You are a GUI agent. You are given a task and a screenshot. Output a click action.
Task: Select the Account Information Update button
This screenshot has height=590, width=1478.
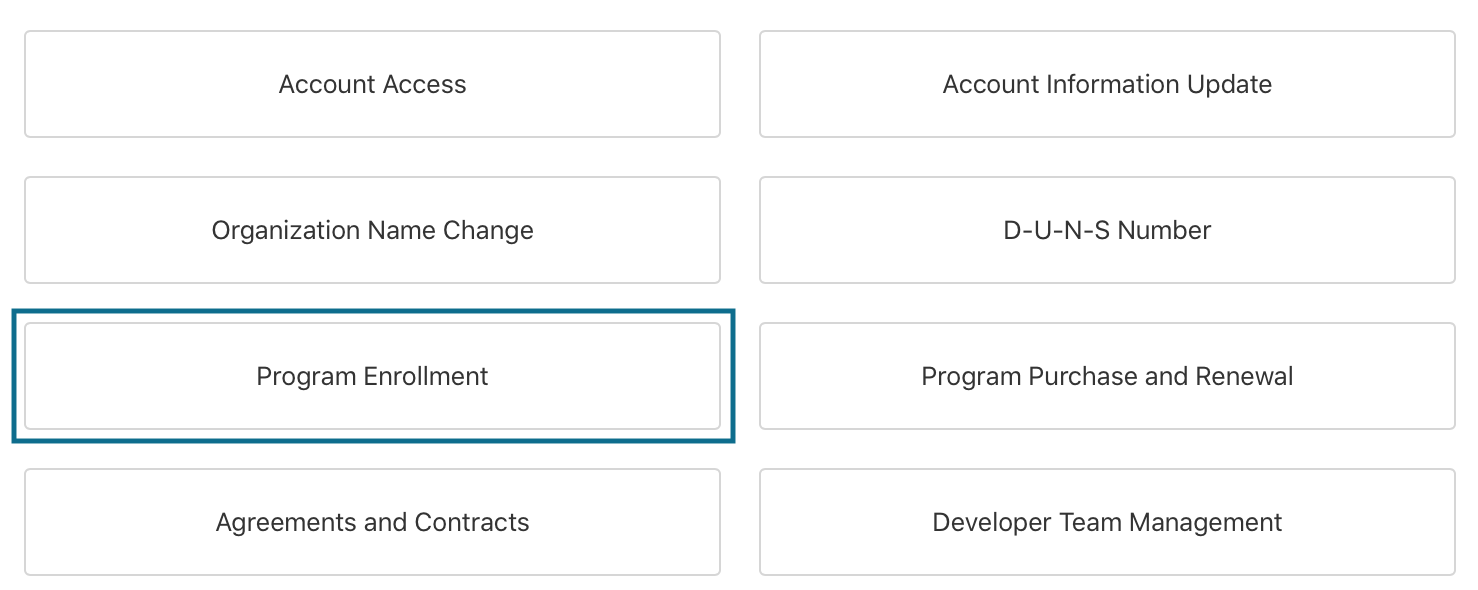1107,84
